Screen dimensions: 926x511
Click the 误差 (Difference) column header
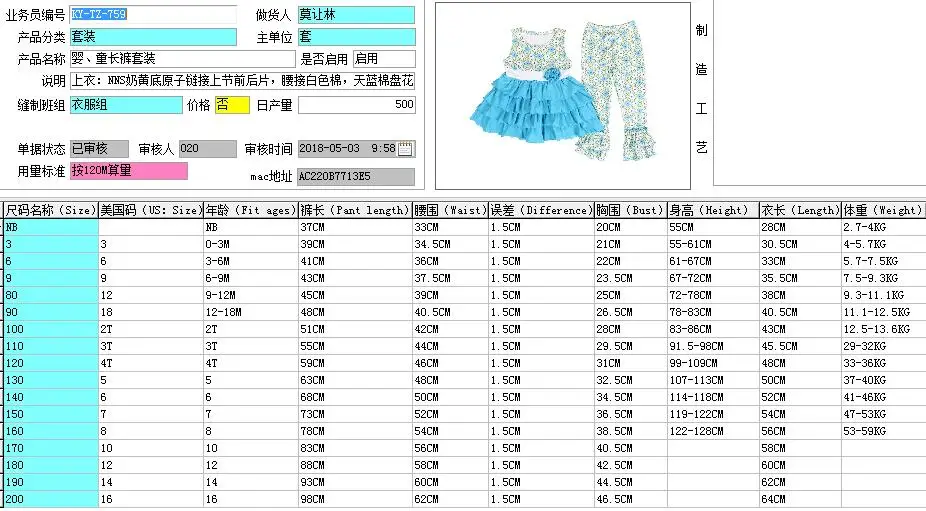click(x=542, y=210)
